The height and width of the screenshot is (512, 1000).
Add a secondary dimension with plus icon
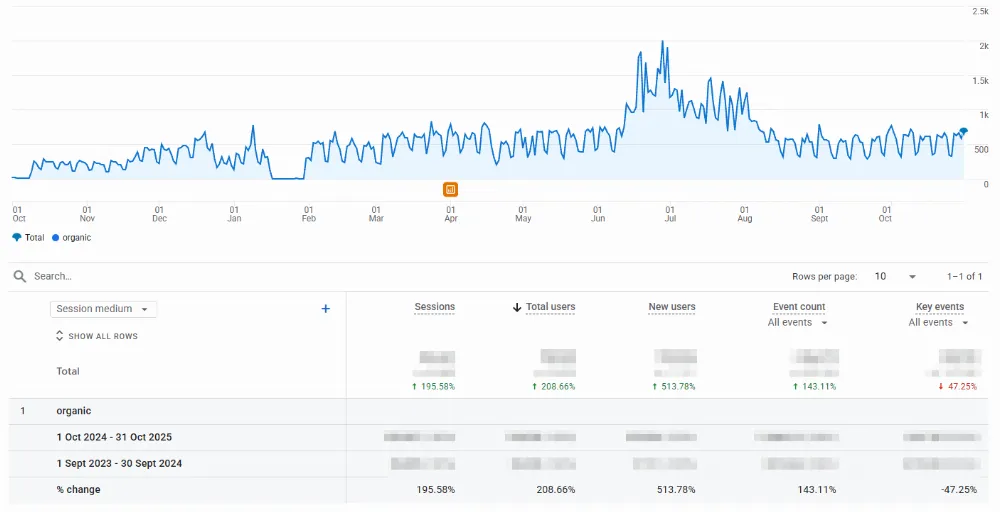(325, 309)
